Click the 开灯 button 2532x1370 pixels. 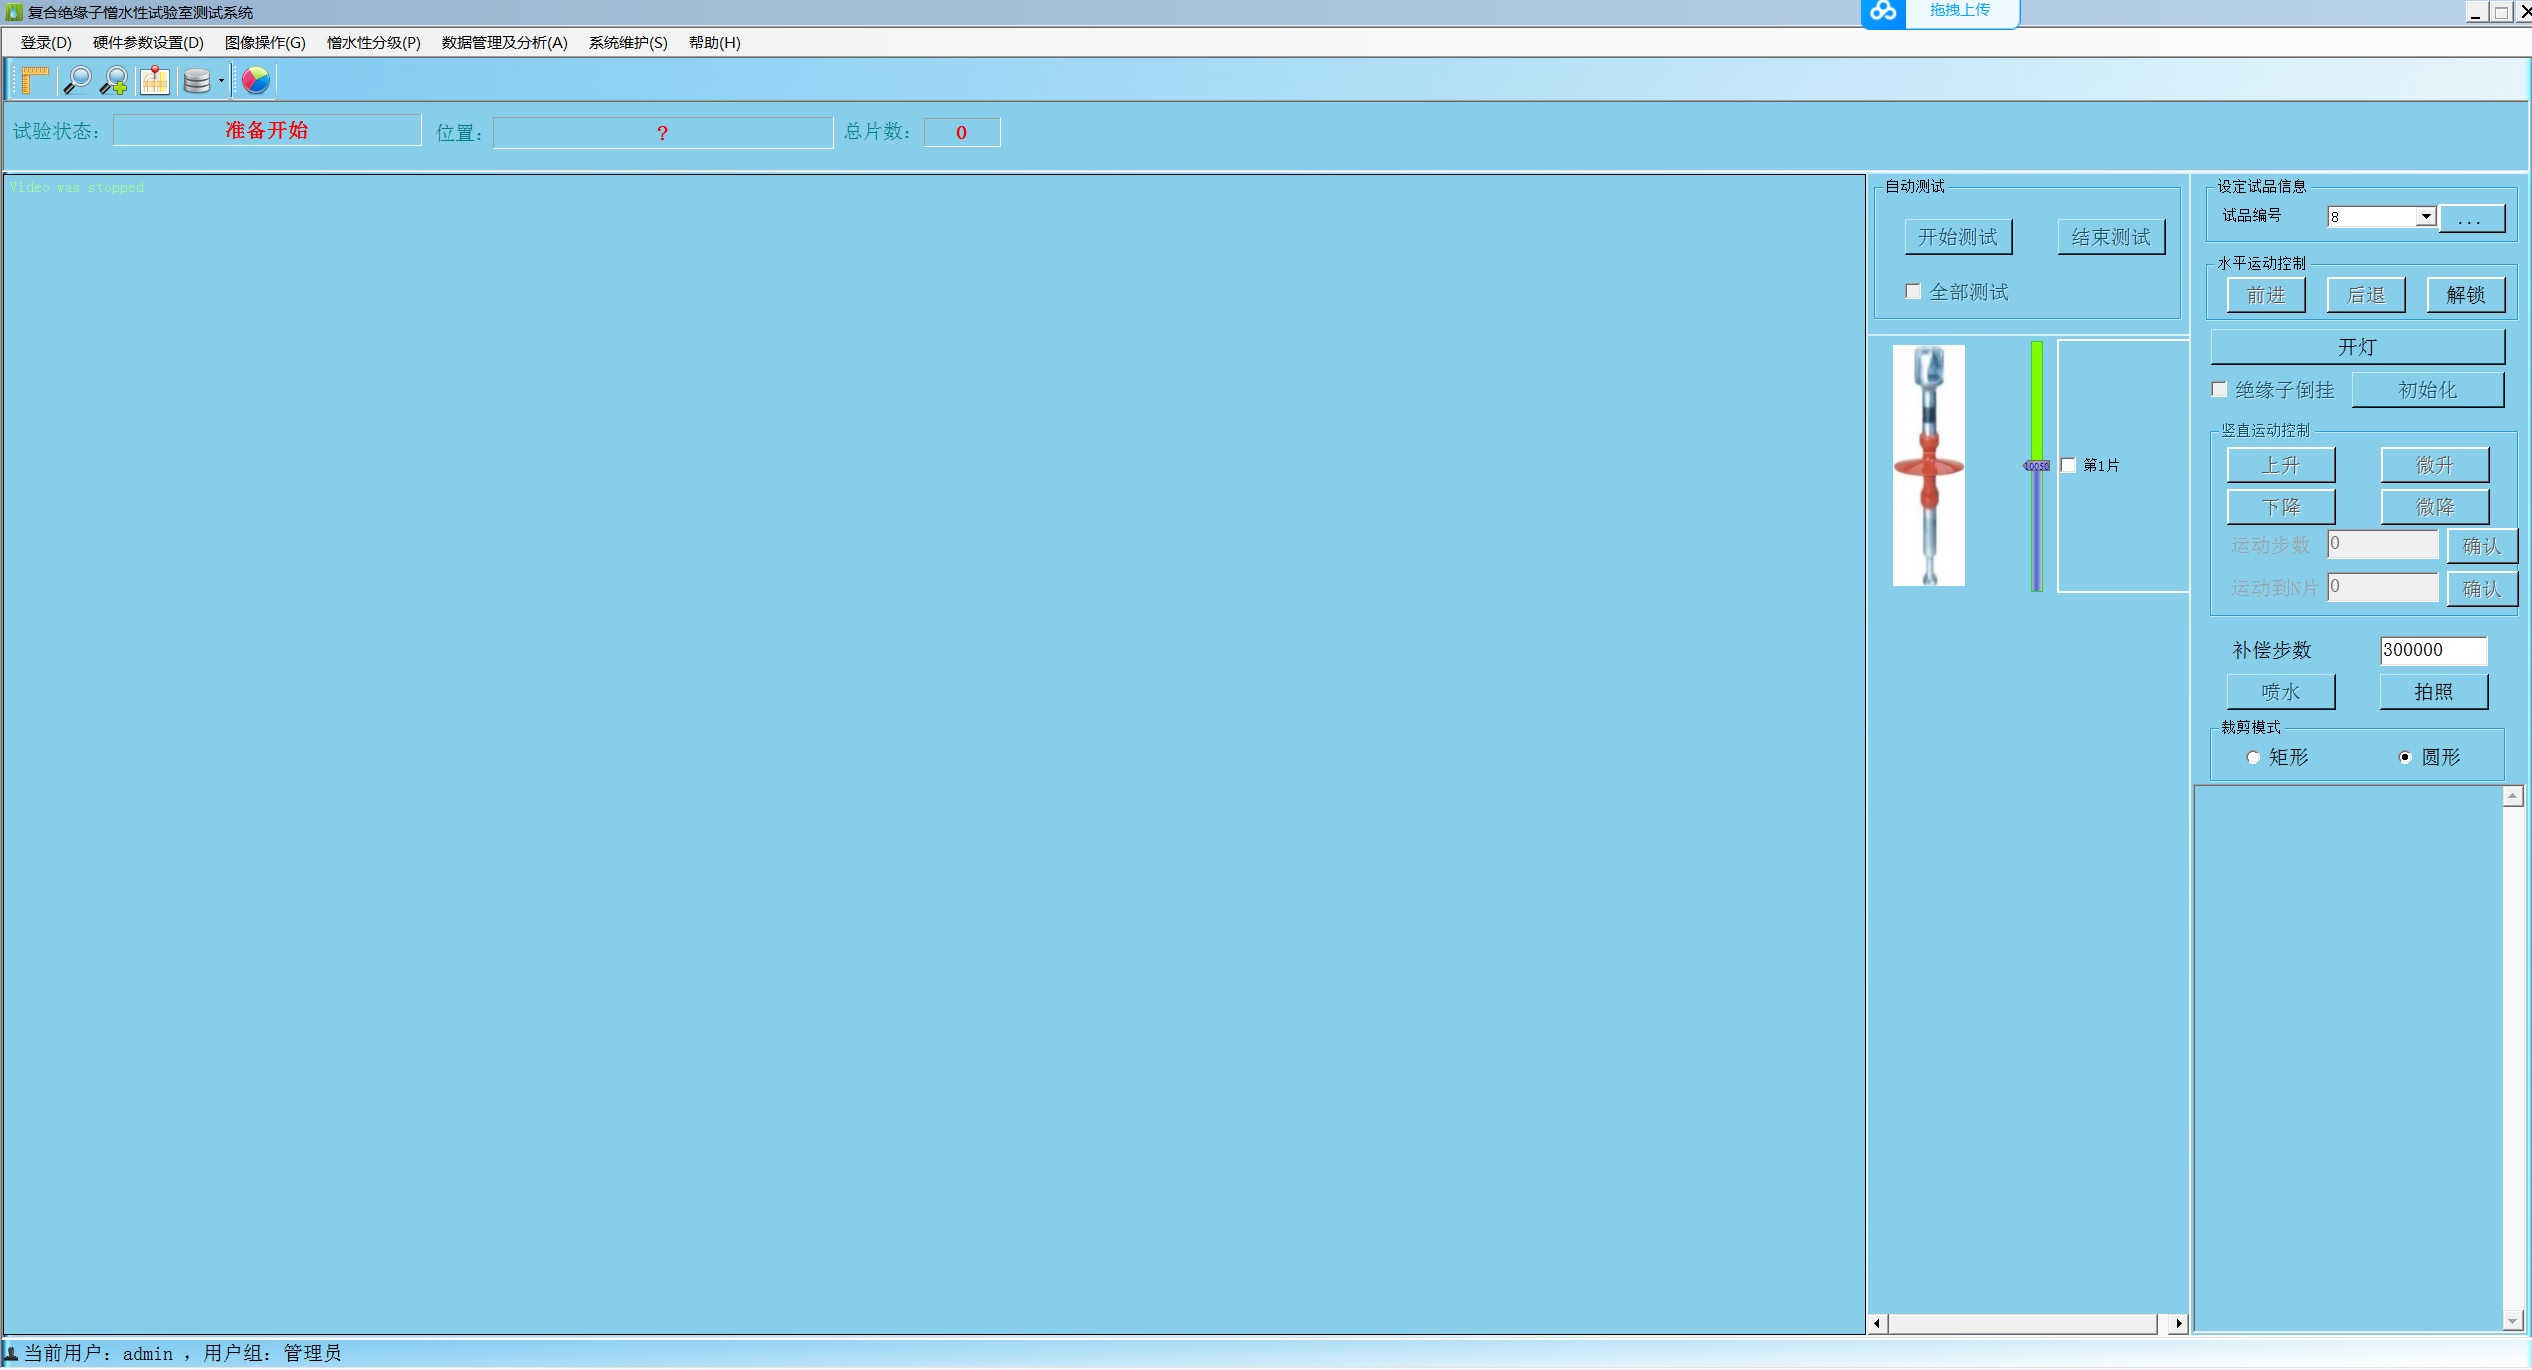(2356, 347)
